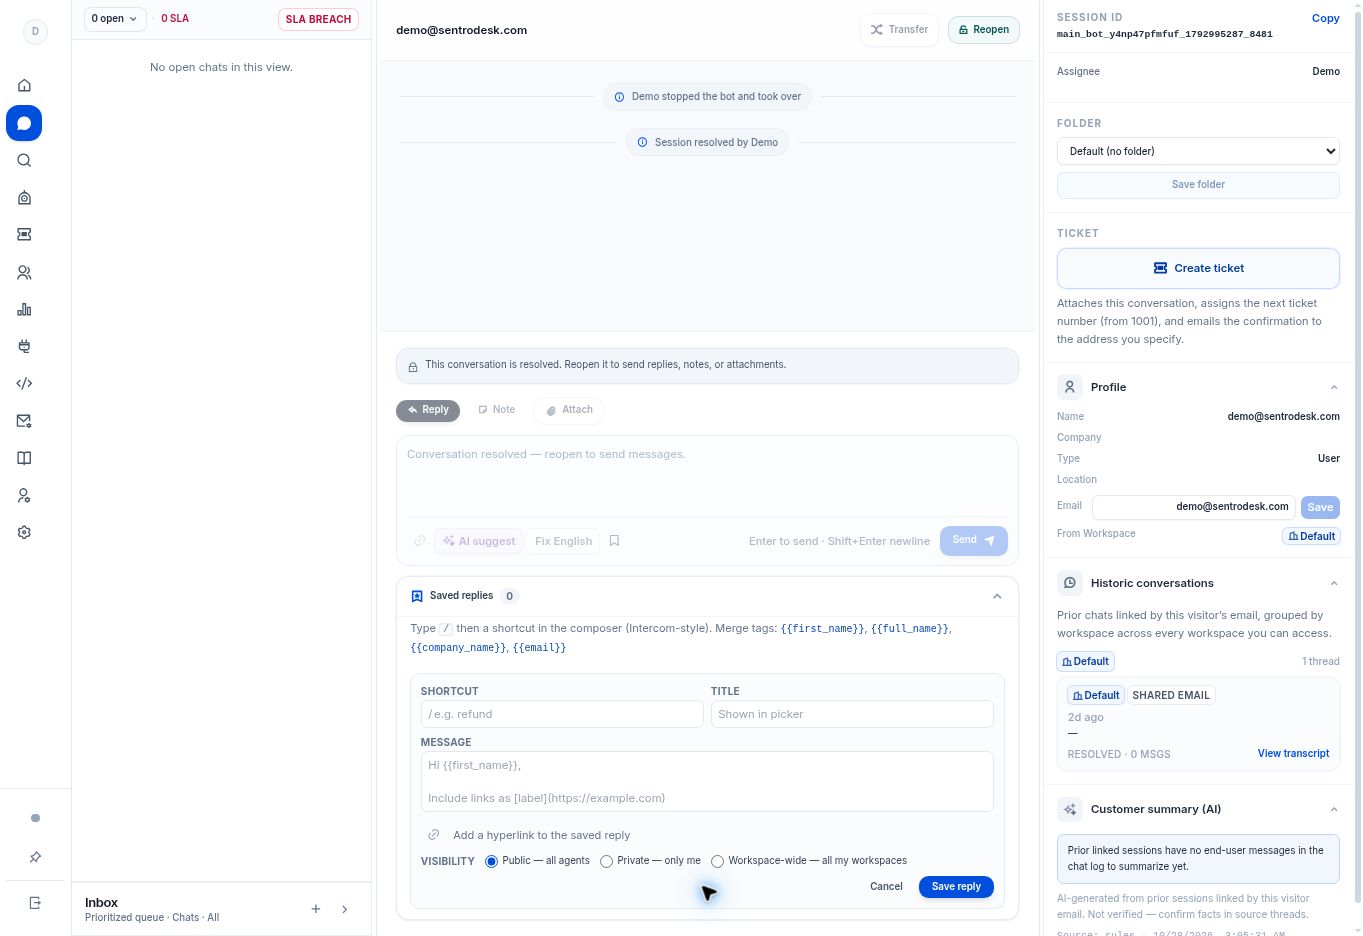Select Public — all agents visibility

point(491,861)
